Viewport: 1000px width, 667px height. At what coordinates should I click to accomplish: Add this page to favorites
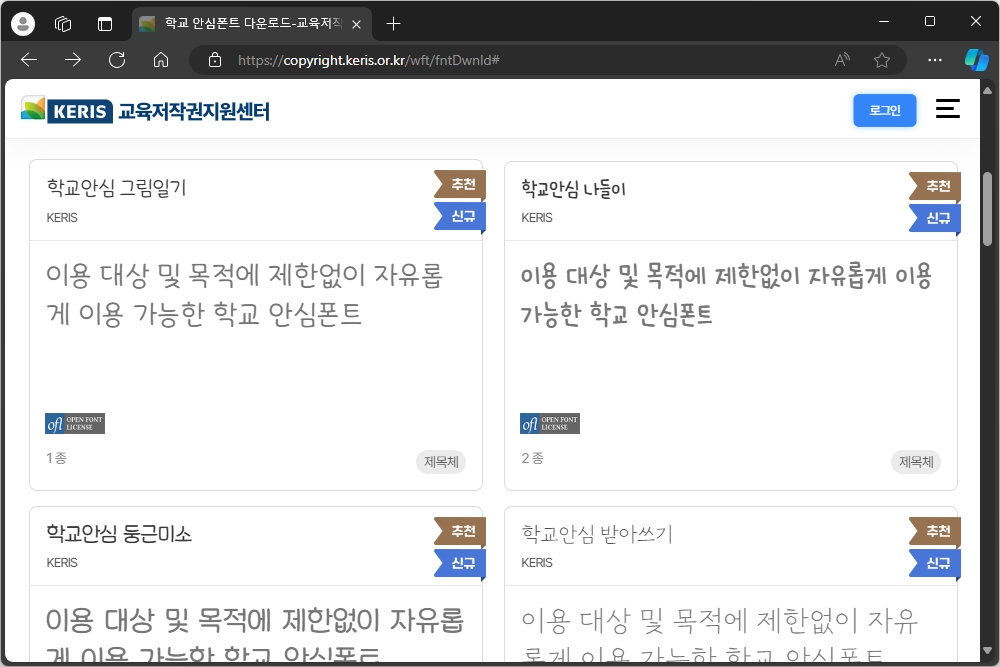882,60
